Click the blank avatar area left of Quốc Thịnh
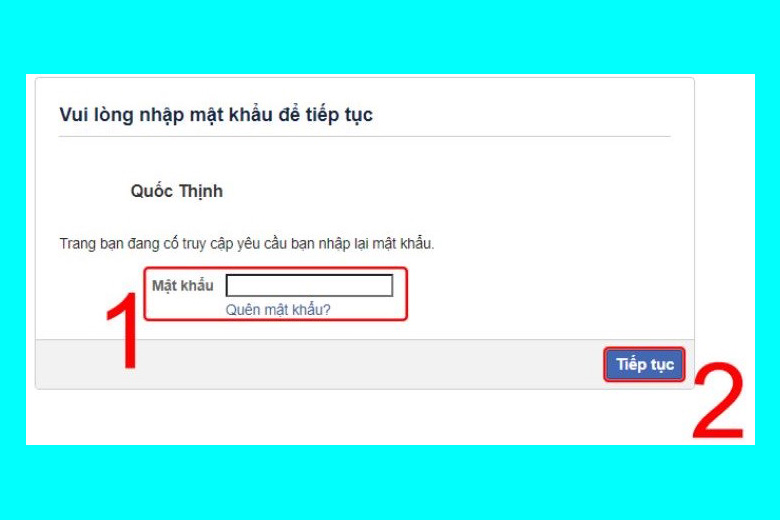This screenshot has height=520, width=780. pyautogui.click(x=92, y=191)
